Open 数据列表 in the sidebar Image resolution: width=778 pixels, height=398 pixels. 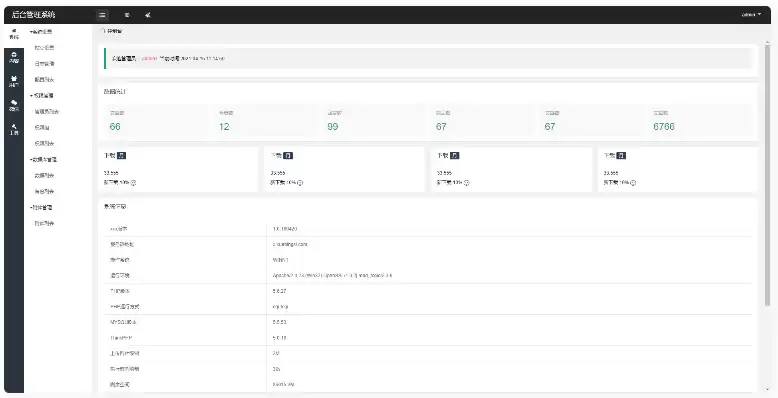[44, 176]
